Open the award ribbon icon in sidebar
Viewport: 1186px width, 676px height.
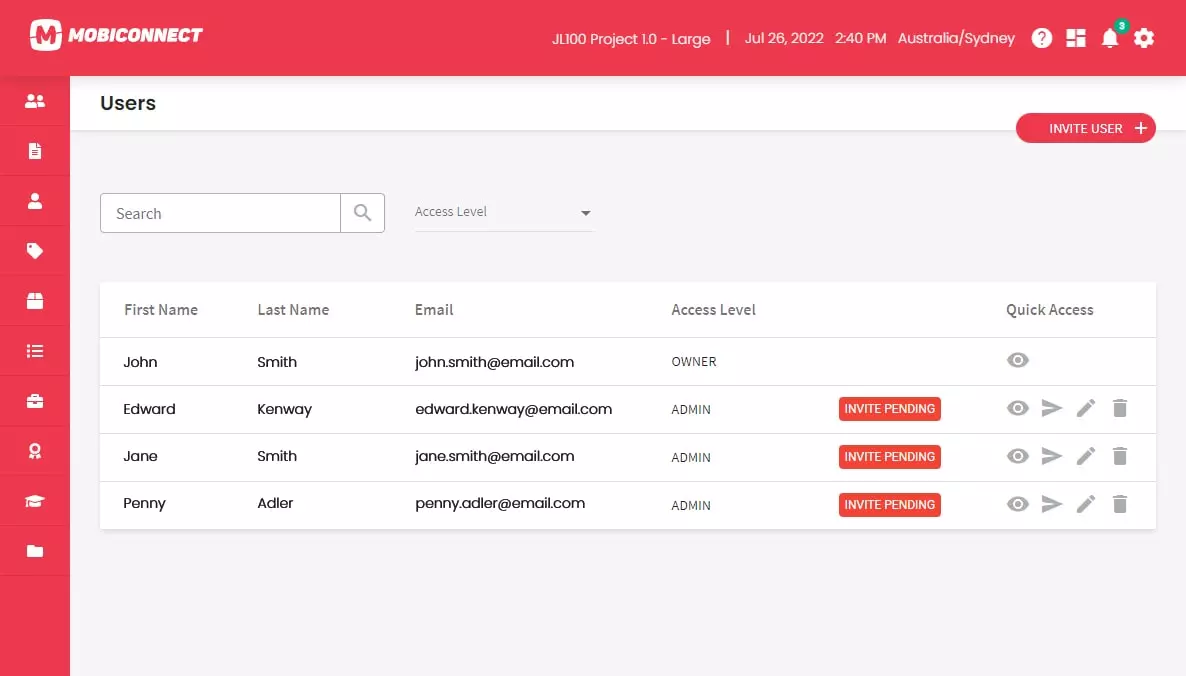coord(35,451)
